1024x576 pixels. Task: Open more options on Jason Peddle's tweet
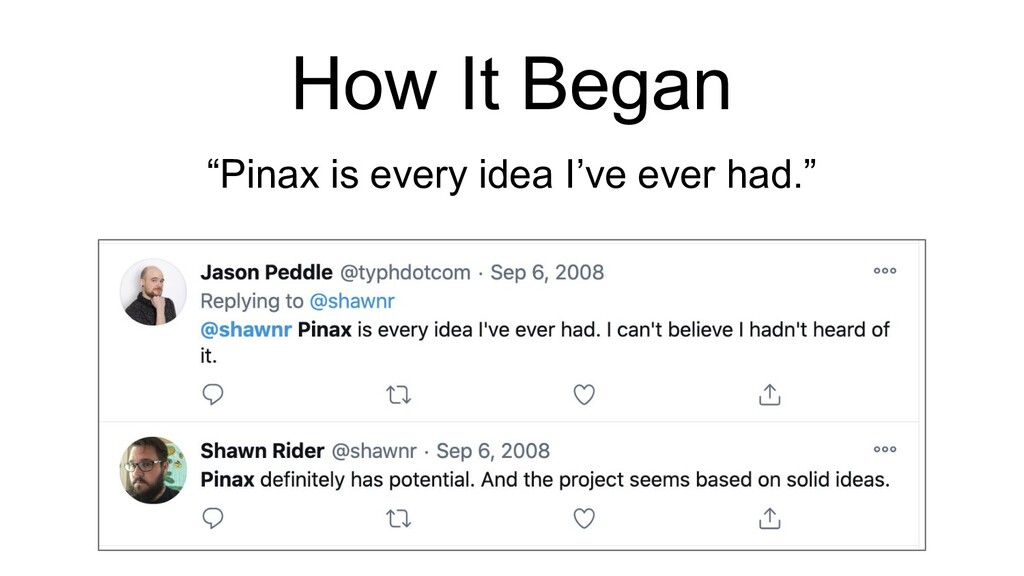885,270
